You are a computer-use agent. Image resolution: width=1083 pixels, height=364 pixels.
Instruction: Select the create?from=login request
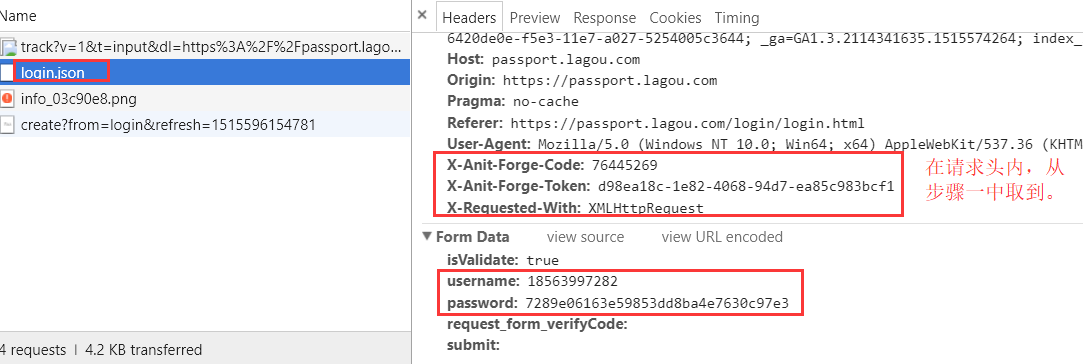pyautogui.click(x=205, y=124)
